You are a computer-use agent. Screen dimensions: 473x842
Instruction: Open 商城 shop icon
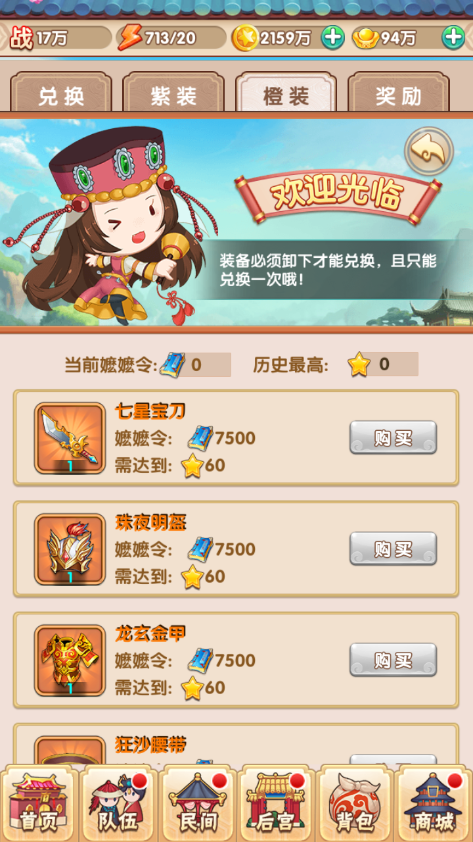click(434, 803)
